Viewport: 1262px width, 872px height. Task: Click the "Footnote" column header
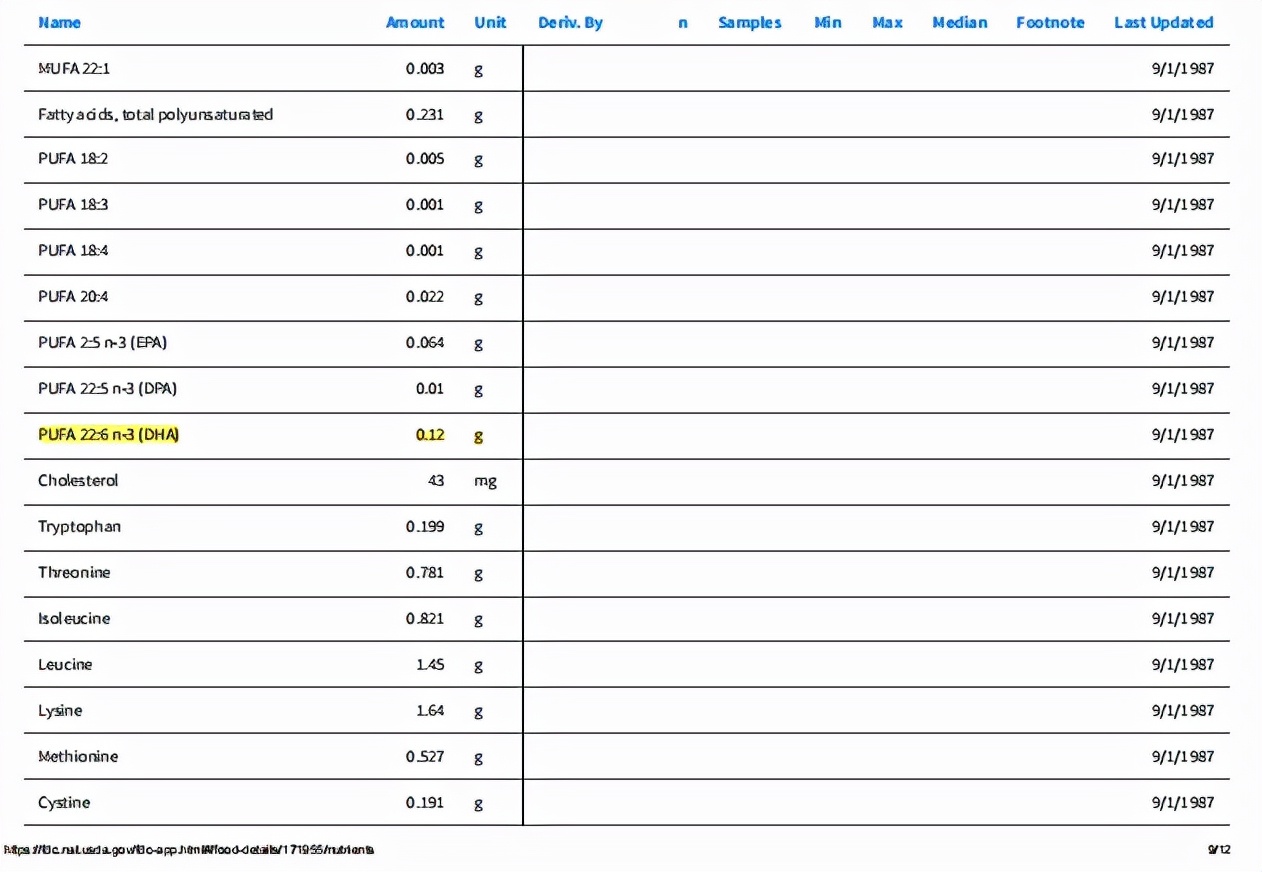point(1050,22)
